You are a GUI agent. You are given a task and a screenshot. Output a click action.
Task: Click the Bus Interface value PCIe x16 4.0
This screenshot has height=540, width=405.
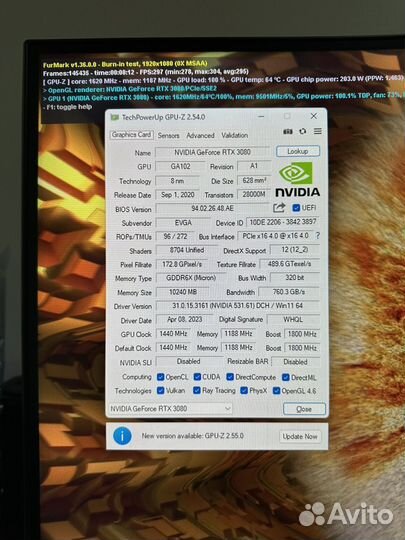pos(276,236)
